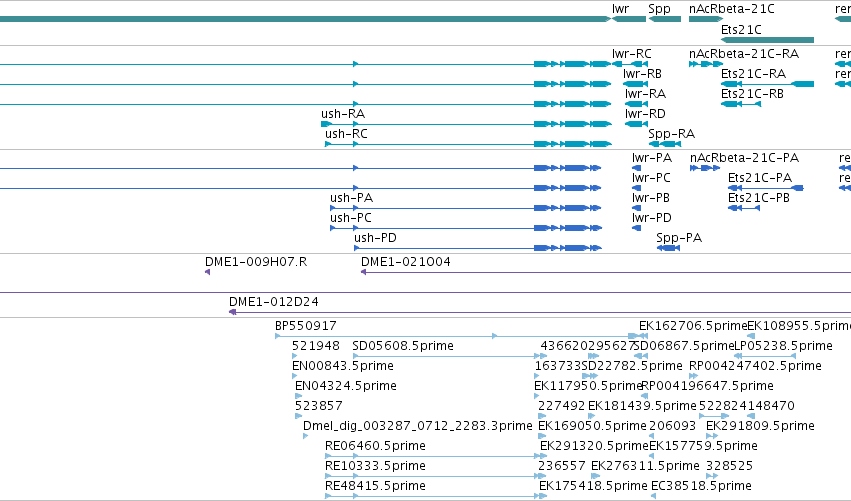
Task: Select the ush-PA protein label
Action: pos(352,198)
